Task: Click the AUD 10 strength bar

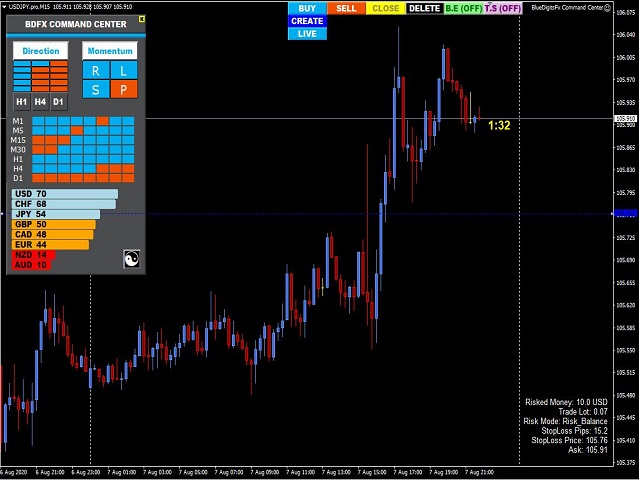Action: (x=31, y=265)
